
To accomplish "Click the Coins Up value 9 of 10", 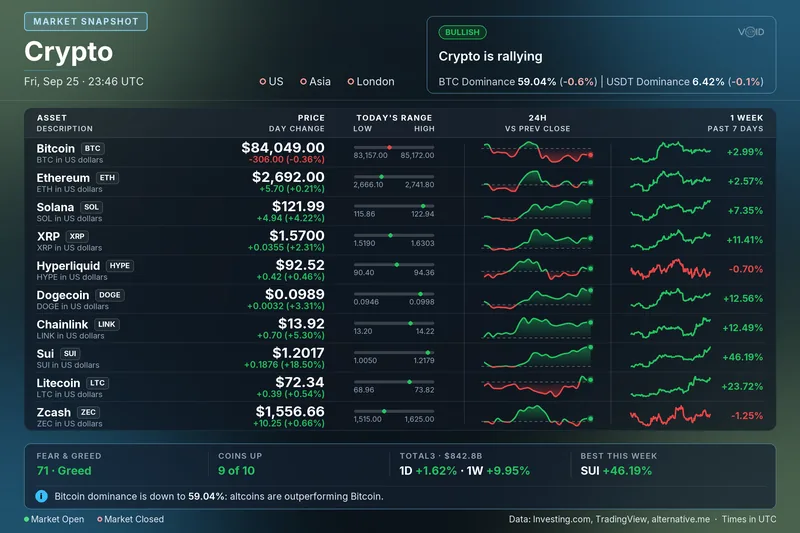I will click(236, 471).
